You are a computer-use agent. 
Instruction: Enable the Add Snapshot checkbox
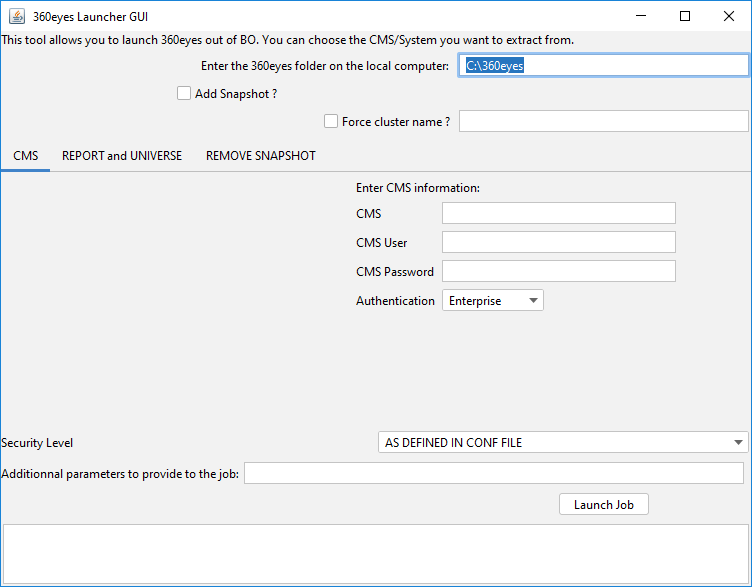click(x=184, y=93)
